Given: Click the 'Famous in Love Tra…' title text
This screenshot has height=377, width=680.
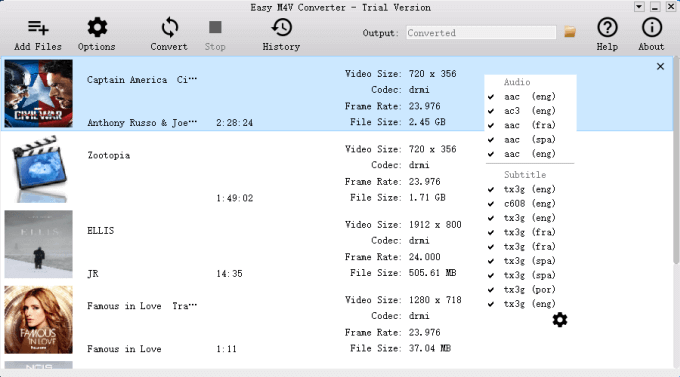Looking at the screenshot, I should [x=142, y=306].
